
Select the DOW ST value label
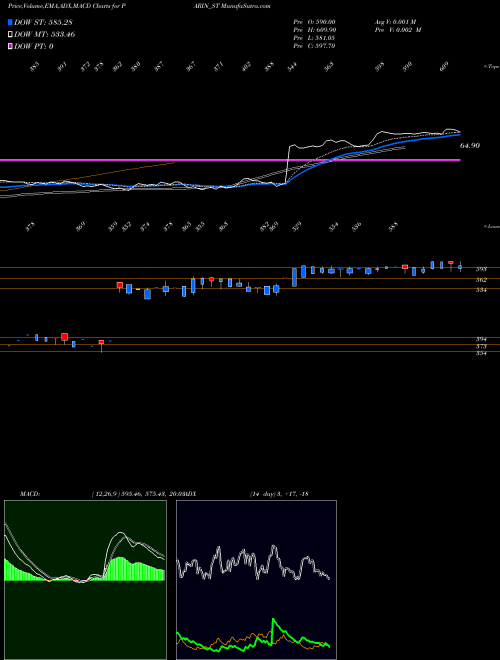pos(43,23)
